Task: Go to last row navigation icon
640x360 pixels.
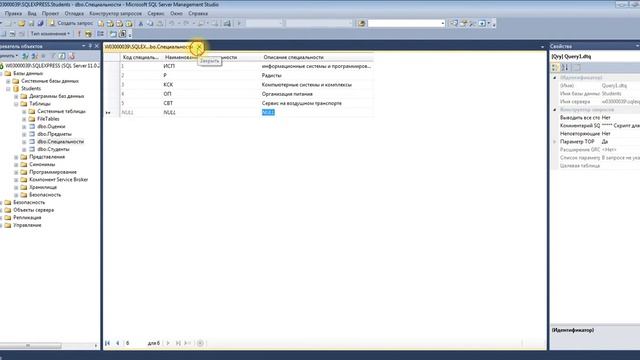Action: click(x=178, y=343)
